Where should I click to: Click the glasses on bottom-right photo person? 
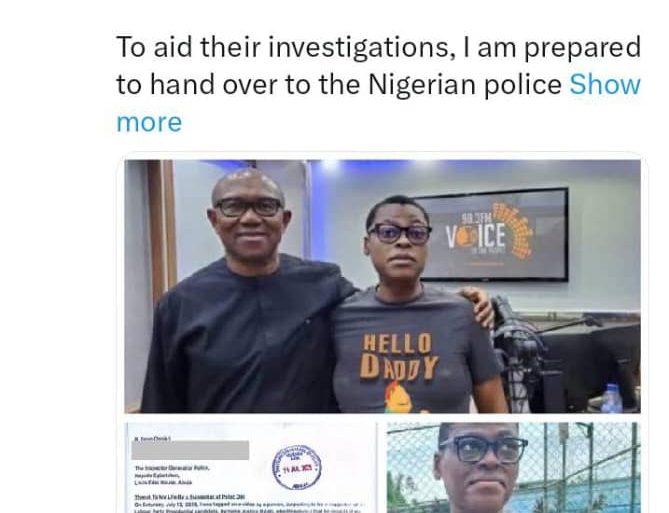coord(484,449)
